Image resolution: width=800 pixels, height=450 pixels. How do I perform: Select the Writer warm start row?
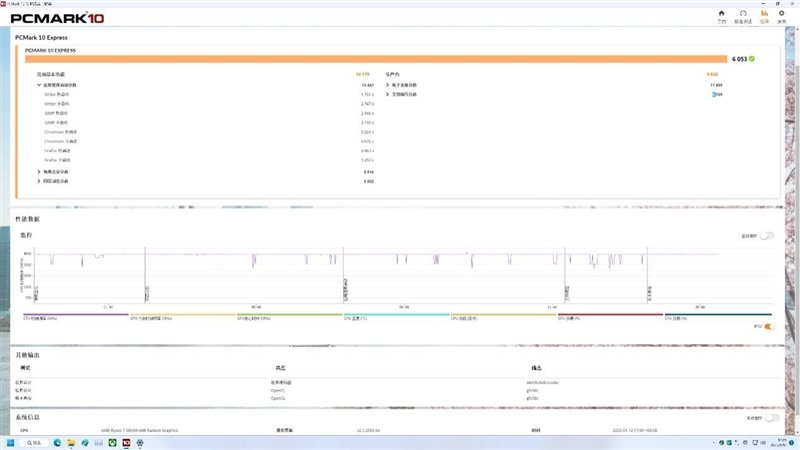click(x=209, y=94)
